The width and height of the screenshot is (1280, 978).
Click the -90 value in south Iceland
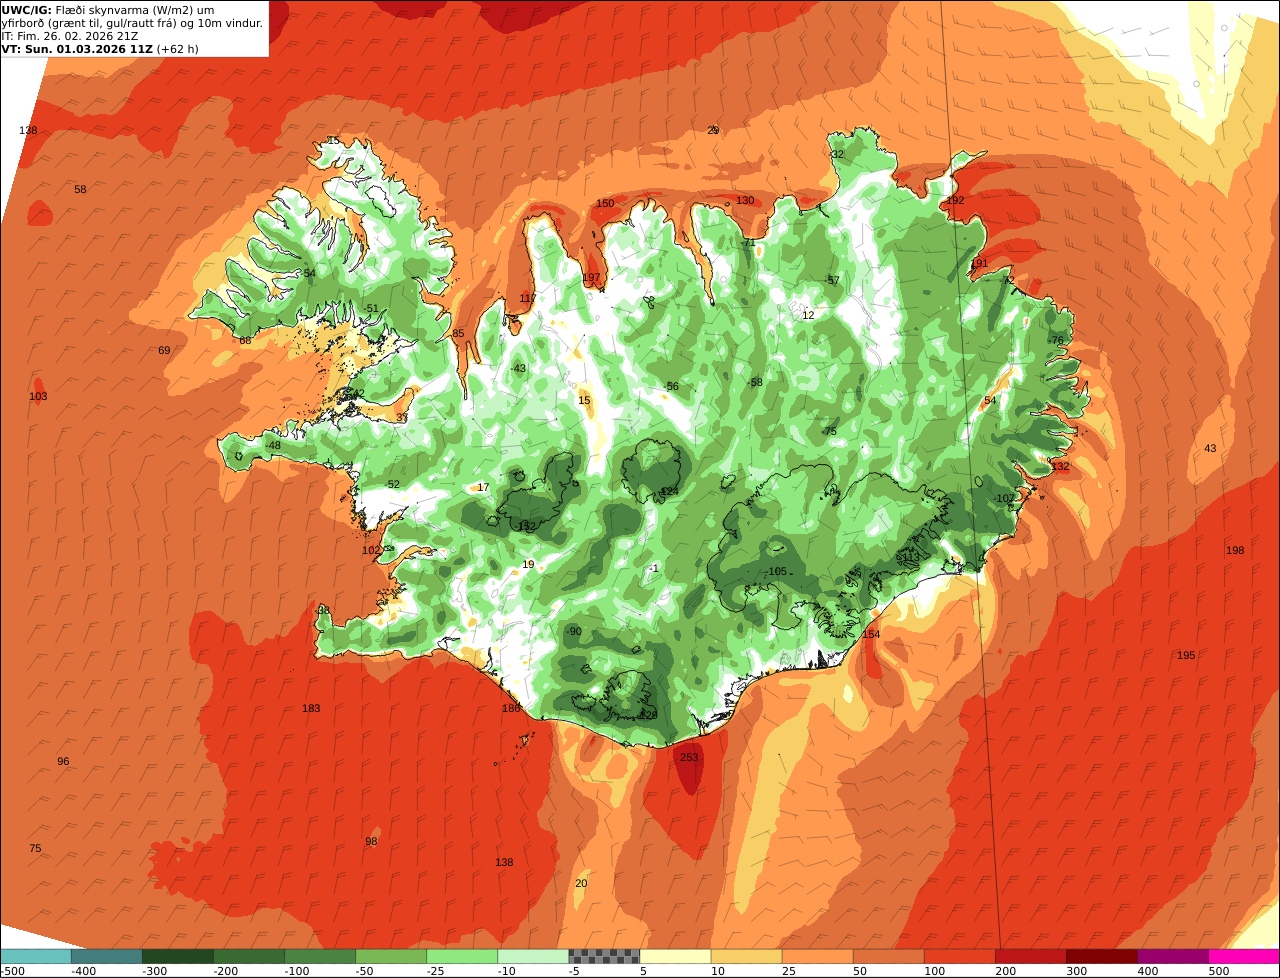[573, 632]
